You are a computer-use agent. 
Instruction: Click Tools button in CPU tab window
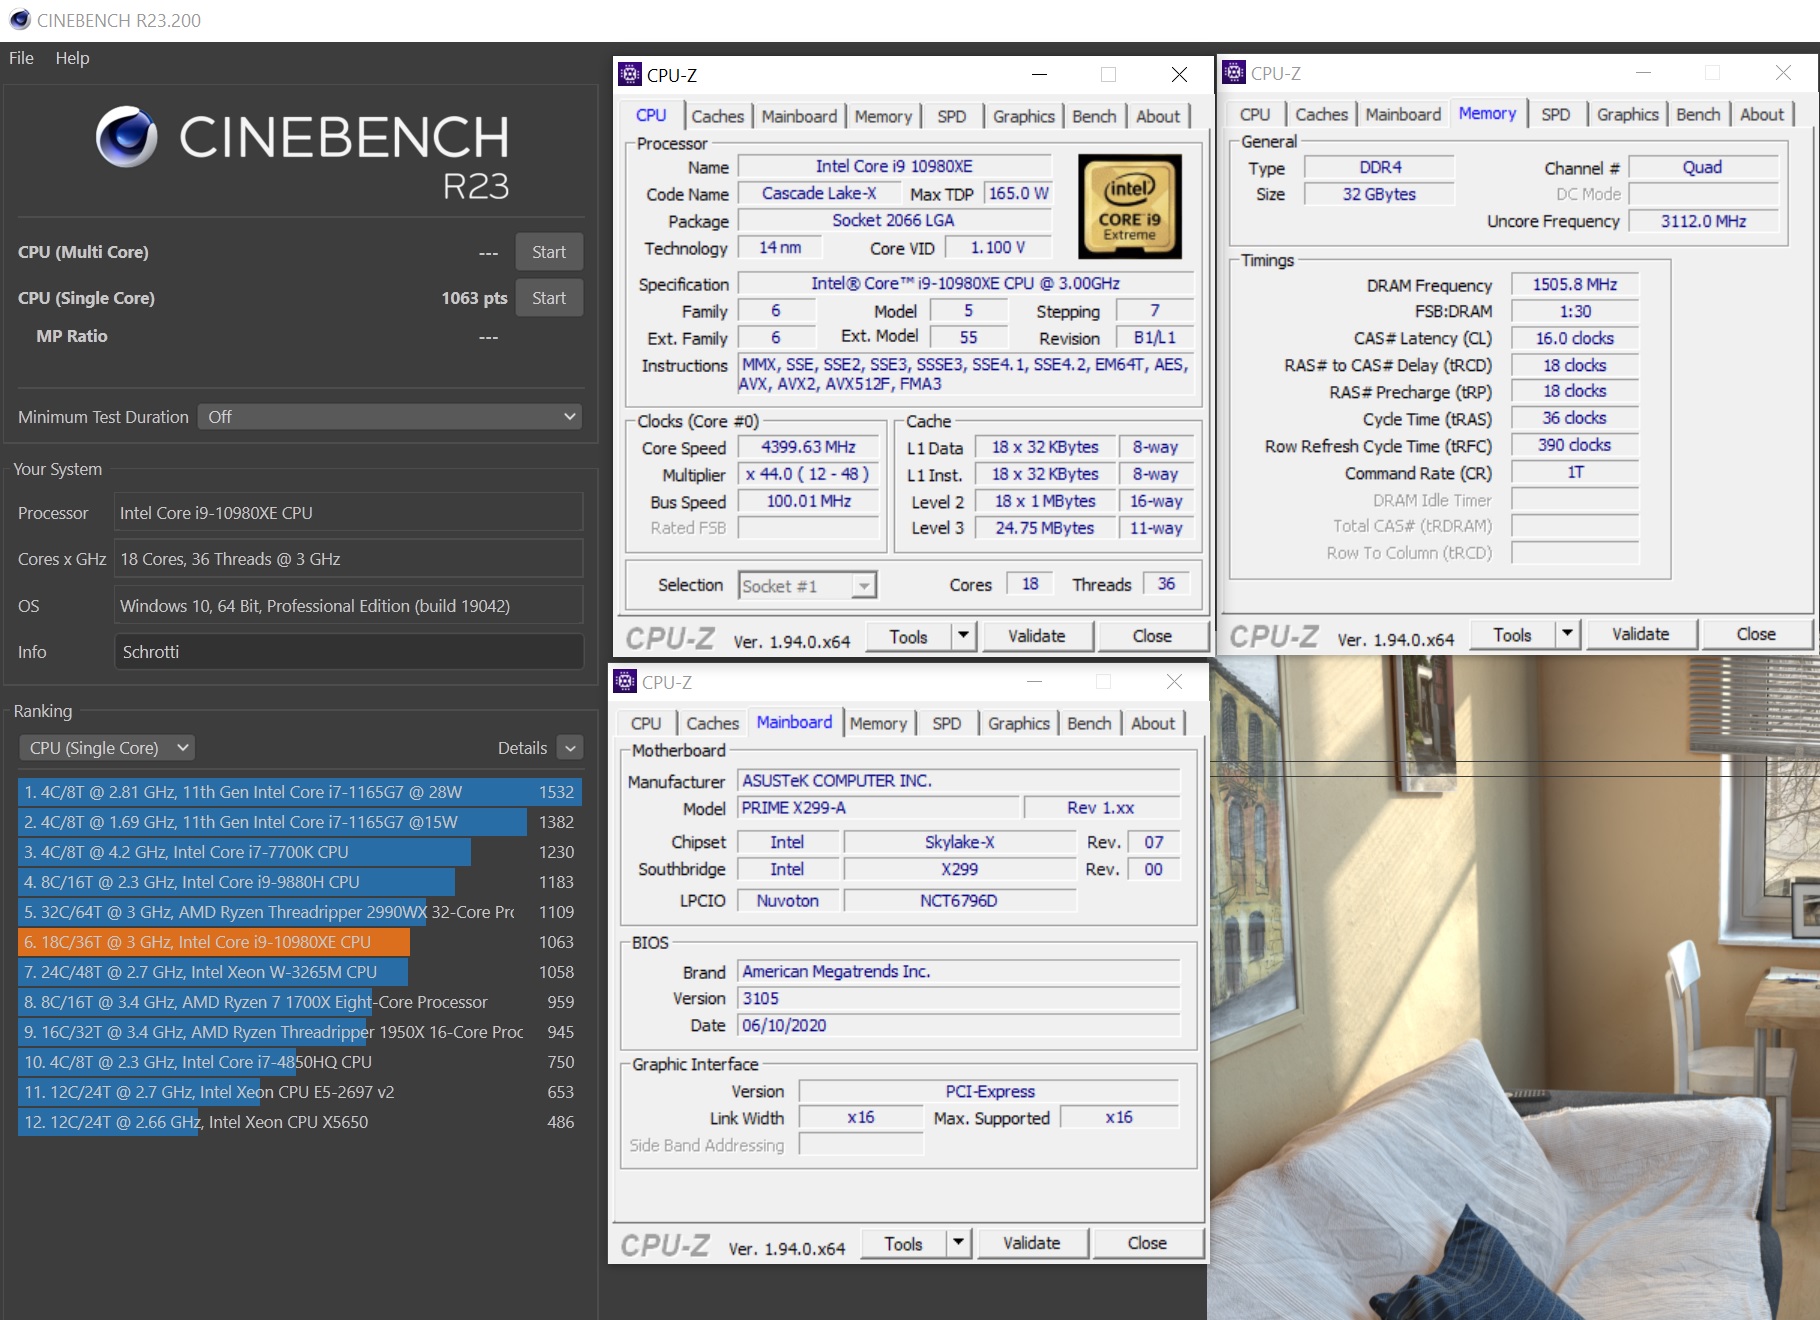click(x=908, y=637)
